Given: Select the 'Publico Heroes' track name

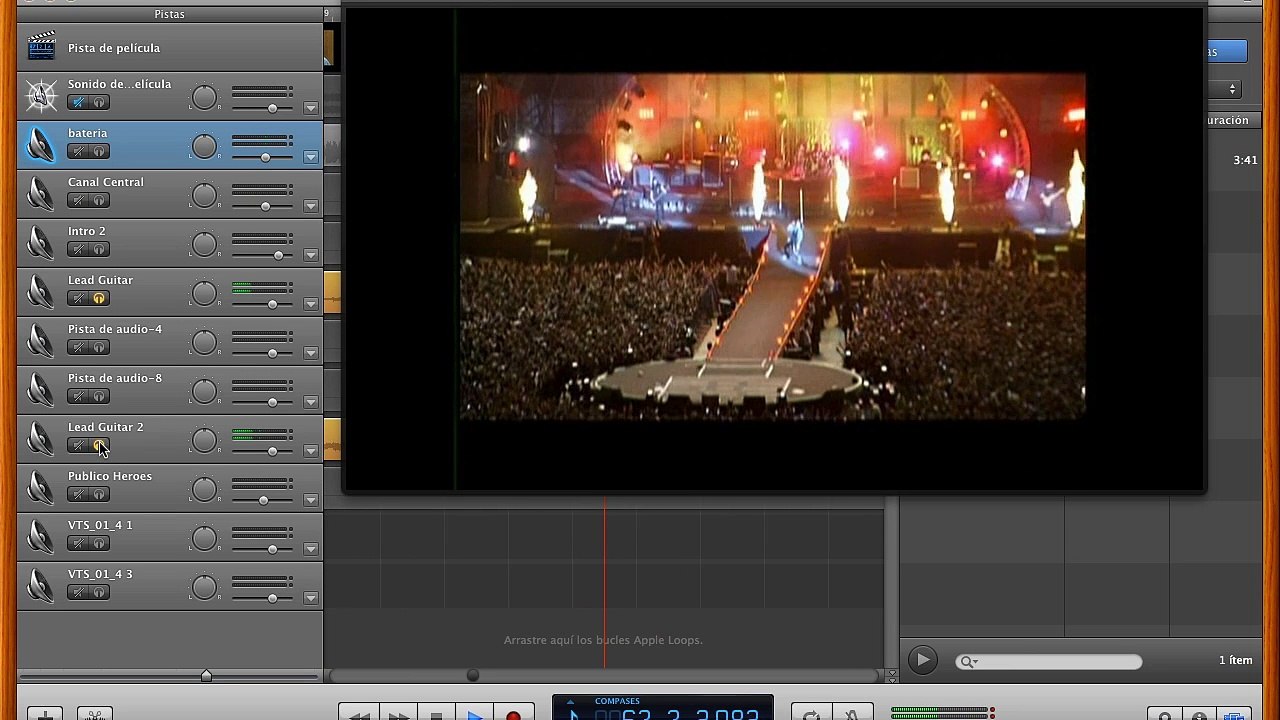Looking at the screenshot, I should 110,476.
